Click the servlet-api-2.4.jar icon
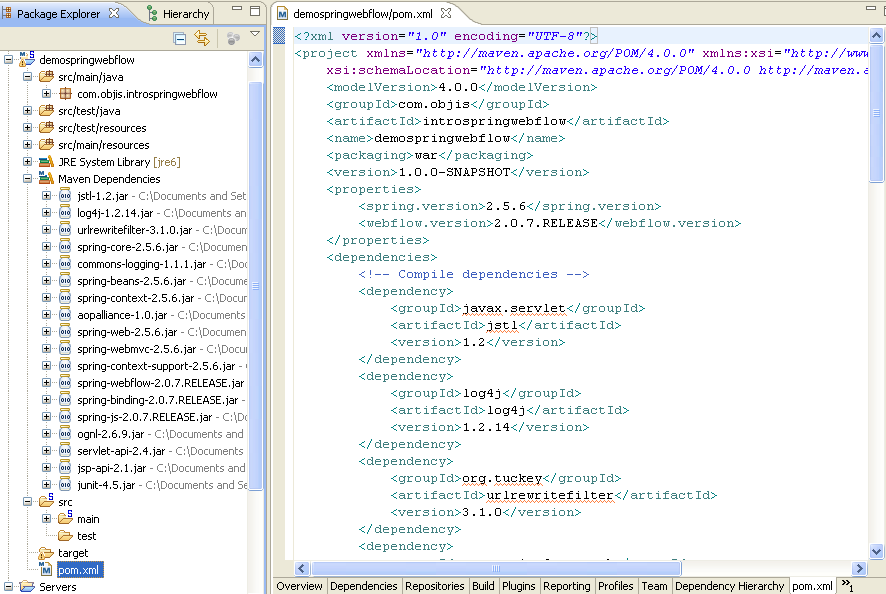Screen dimensions: 886x594 [65, 450]
